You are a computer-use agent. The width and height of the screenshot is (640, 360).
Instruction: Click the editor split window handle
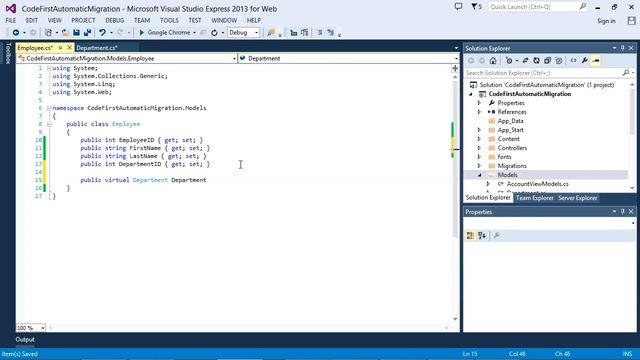[x=455, y=69]
